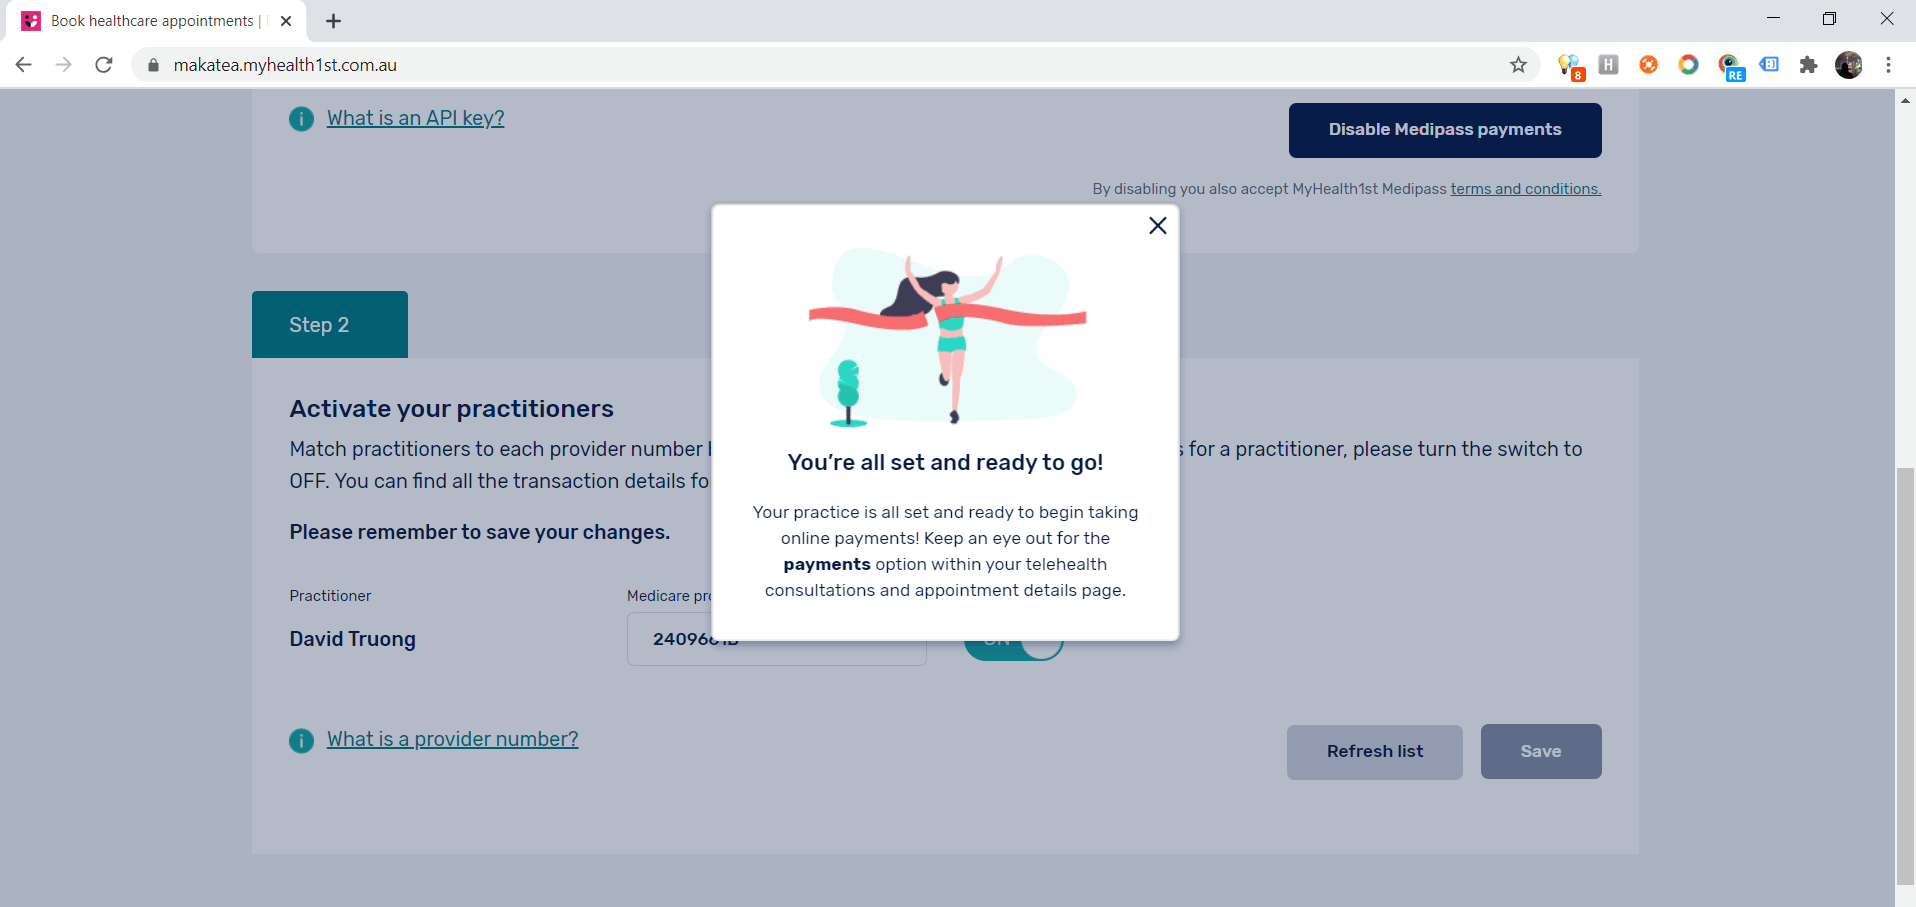
Task: Open the orange circular extension icon
Action: 1648,65
